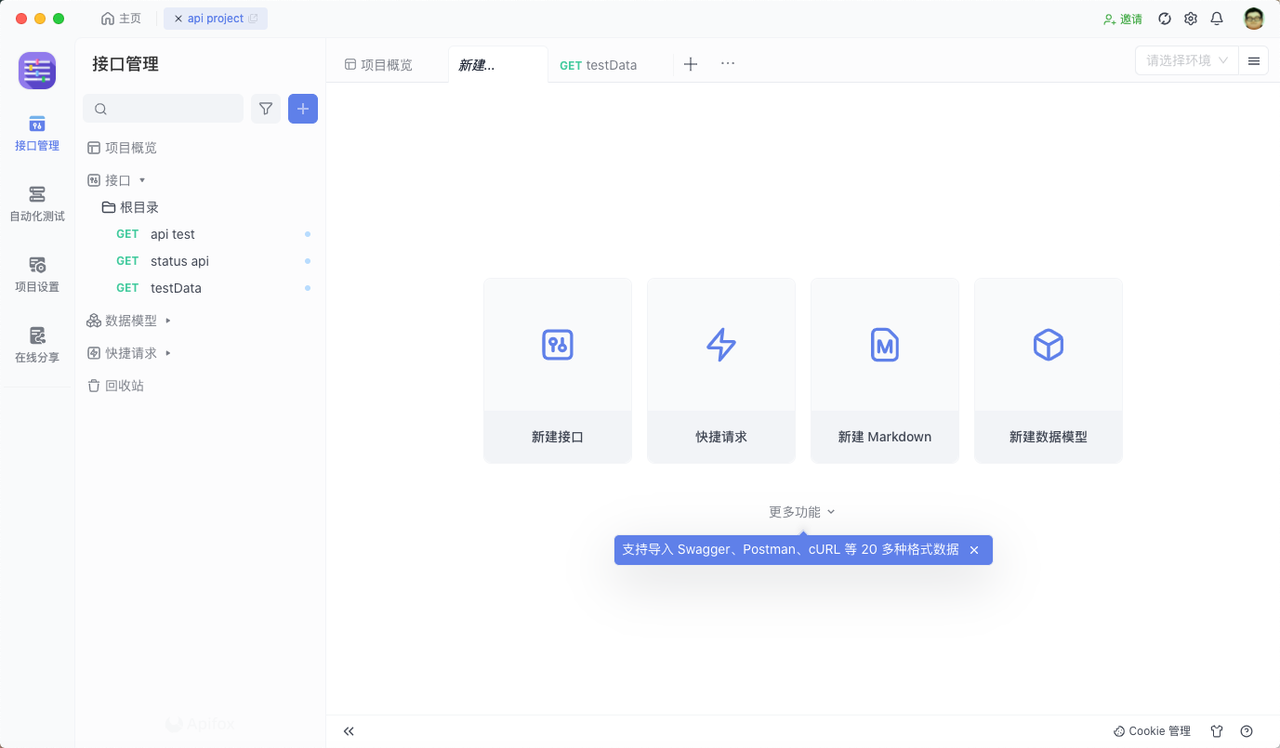Screen dimensions: 1280x748
Task: Click the 接口管理 panel heading
Action: [x=126, y=64]
